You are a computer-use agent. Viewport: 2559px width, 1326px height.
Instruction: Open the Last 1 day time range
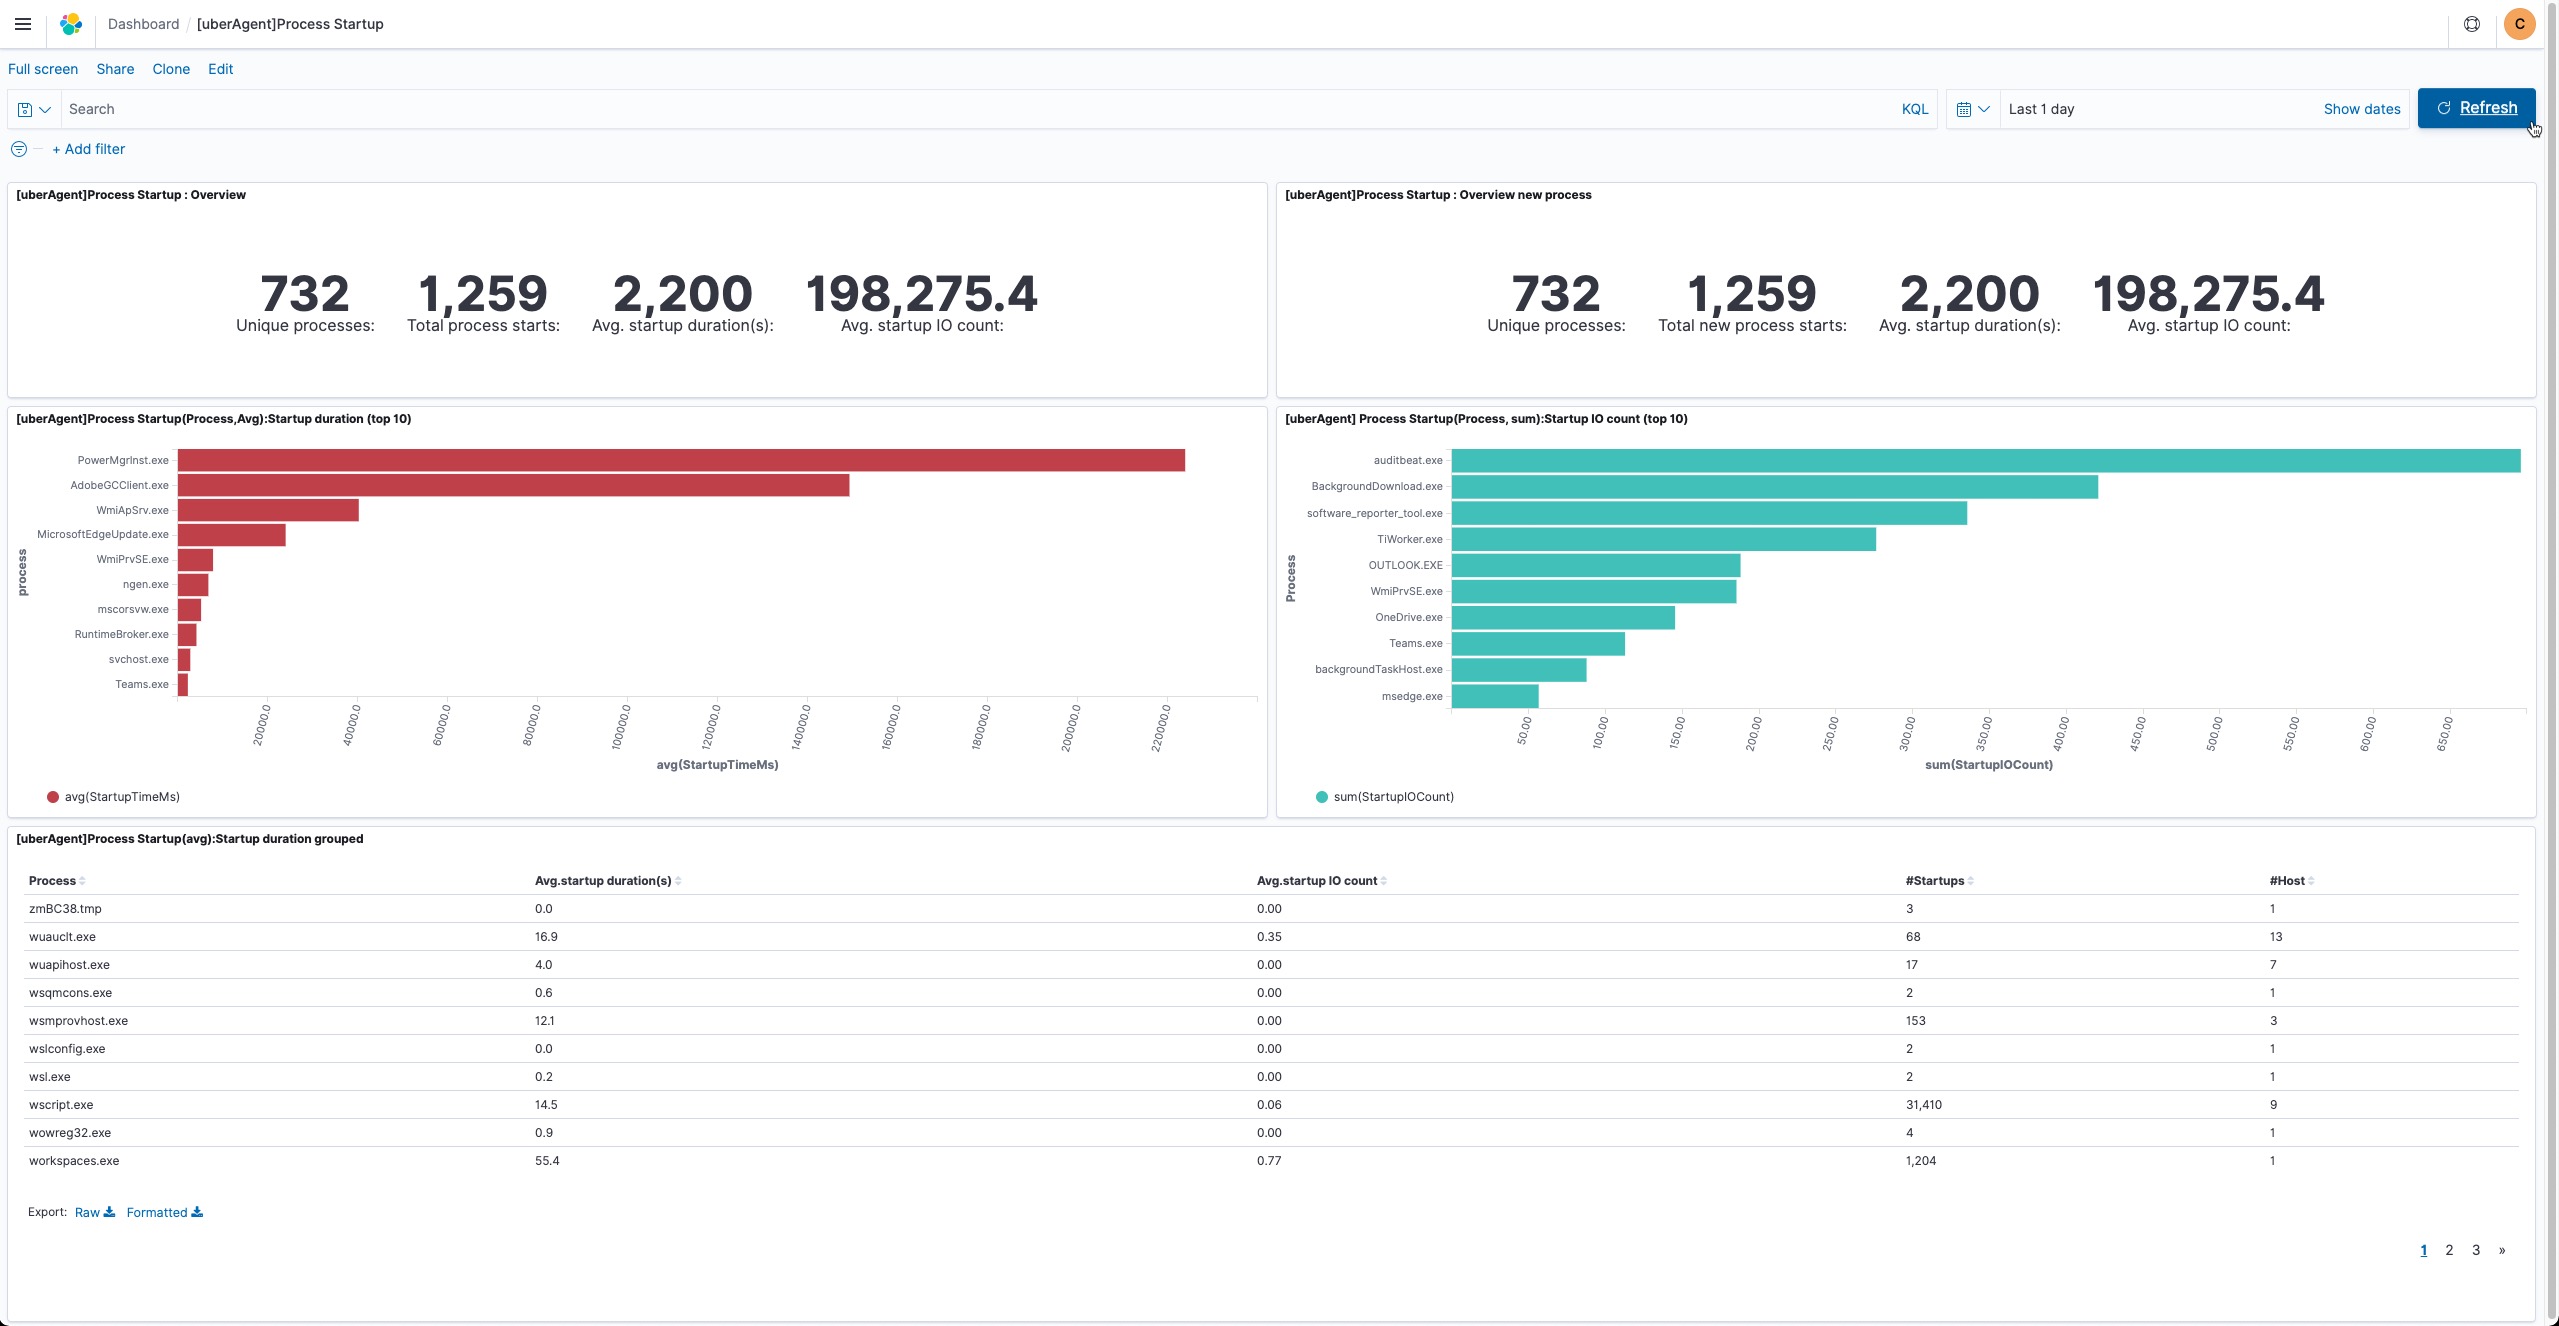pyautogui.click(x=2041, y=109)
